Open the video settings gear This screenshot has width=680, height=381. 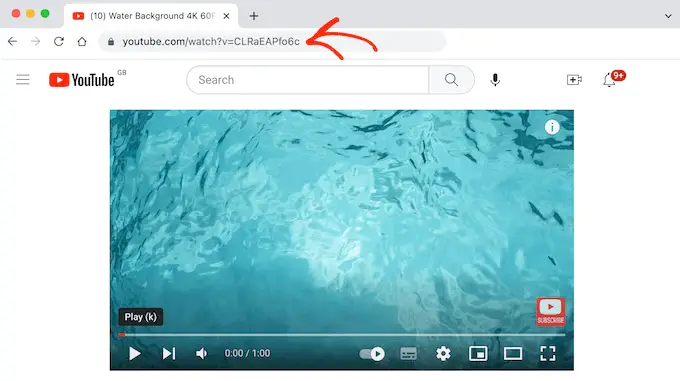click(443, 354)
